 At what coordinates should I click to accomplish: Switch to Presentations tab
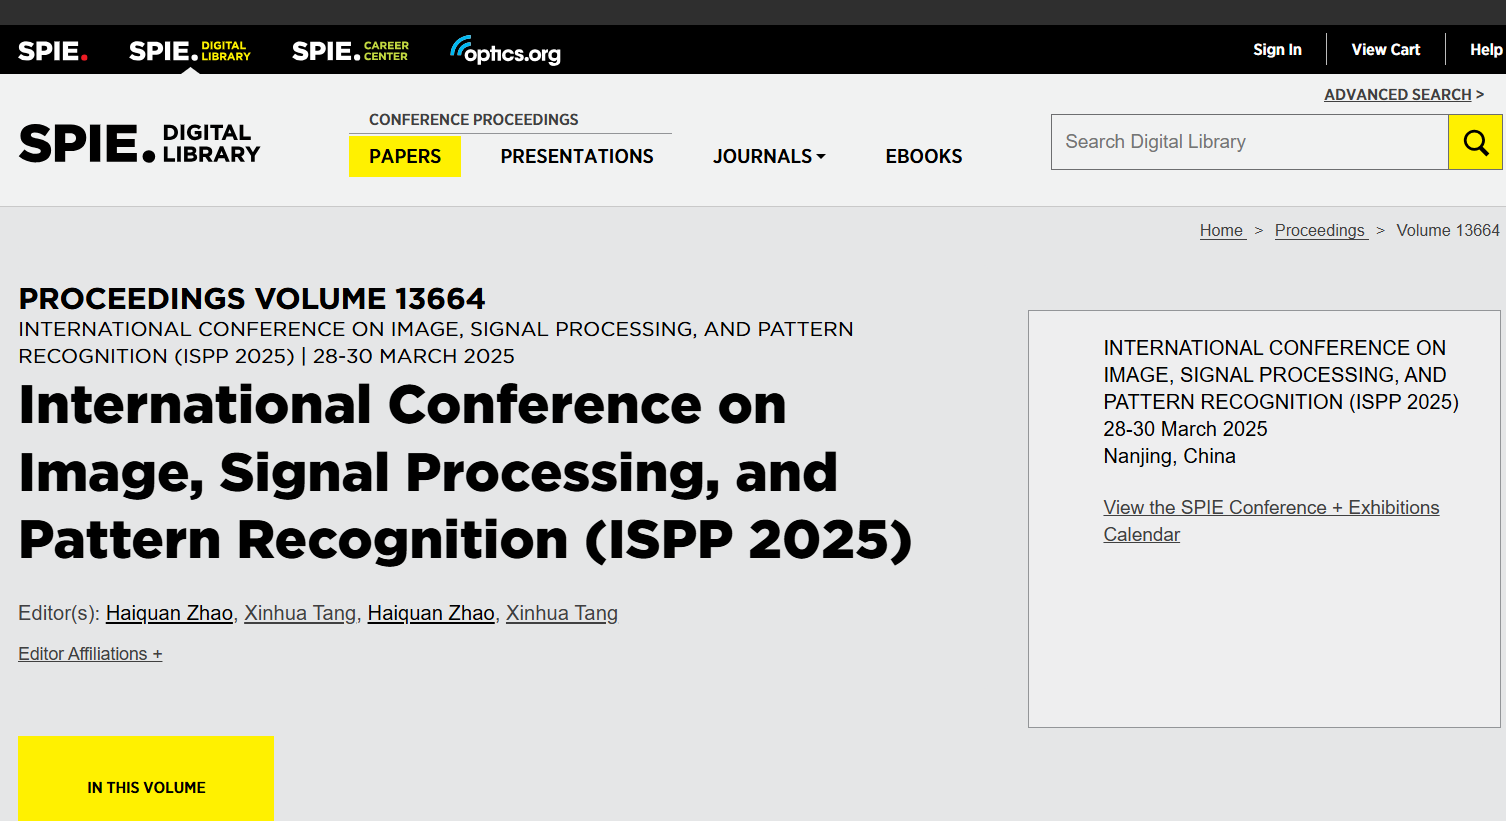pyautogui.click(x=577, y=156)
